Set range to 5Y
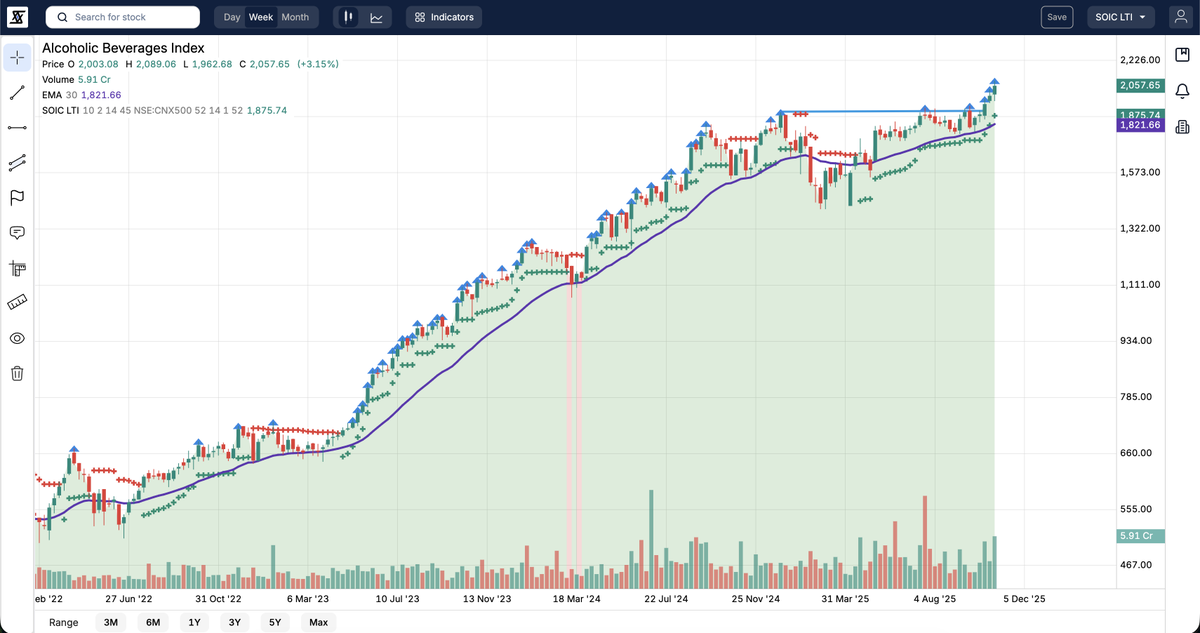Image resolution: width=1200 pixels, height=633 pixels. click(x=275, y=622)
